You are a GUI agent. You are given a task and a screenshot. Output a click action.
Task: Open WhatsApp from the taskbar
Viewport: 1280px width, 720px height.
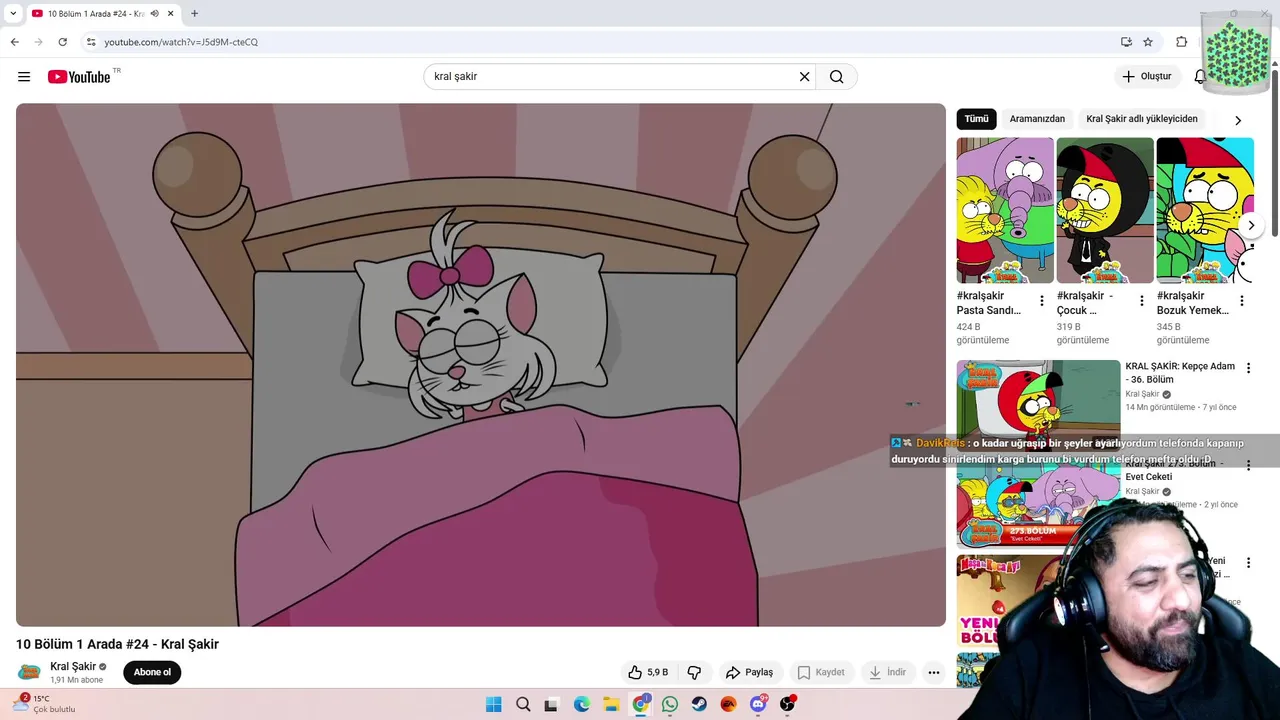[670, 704]
